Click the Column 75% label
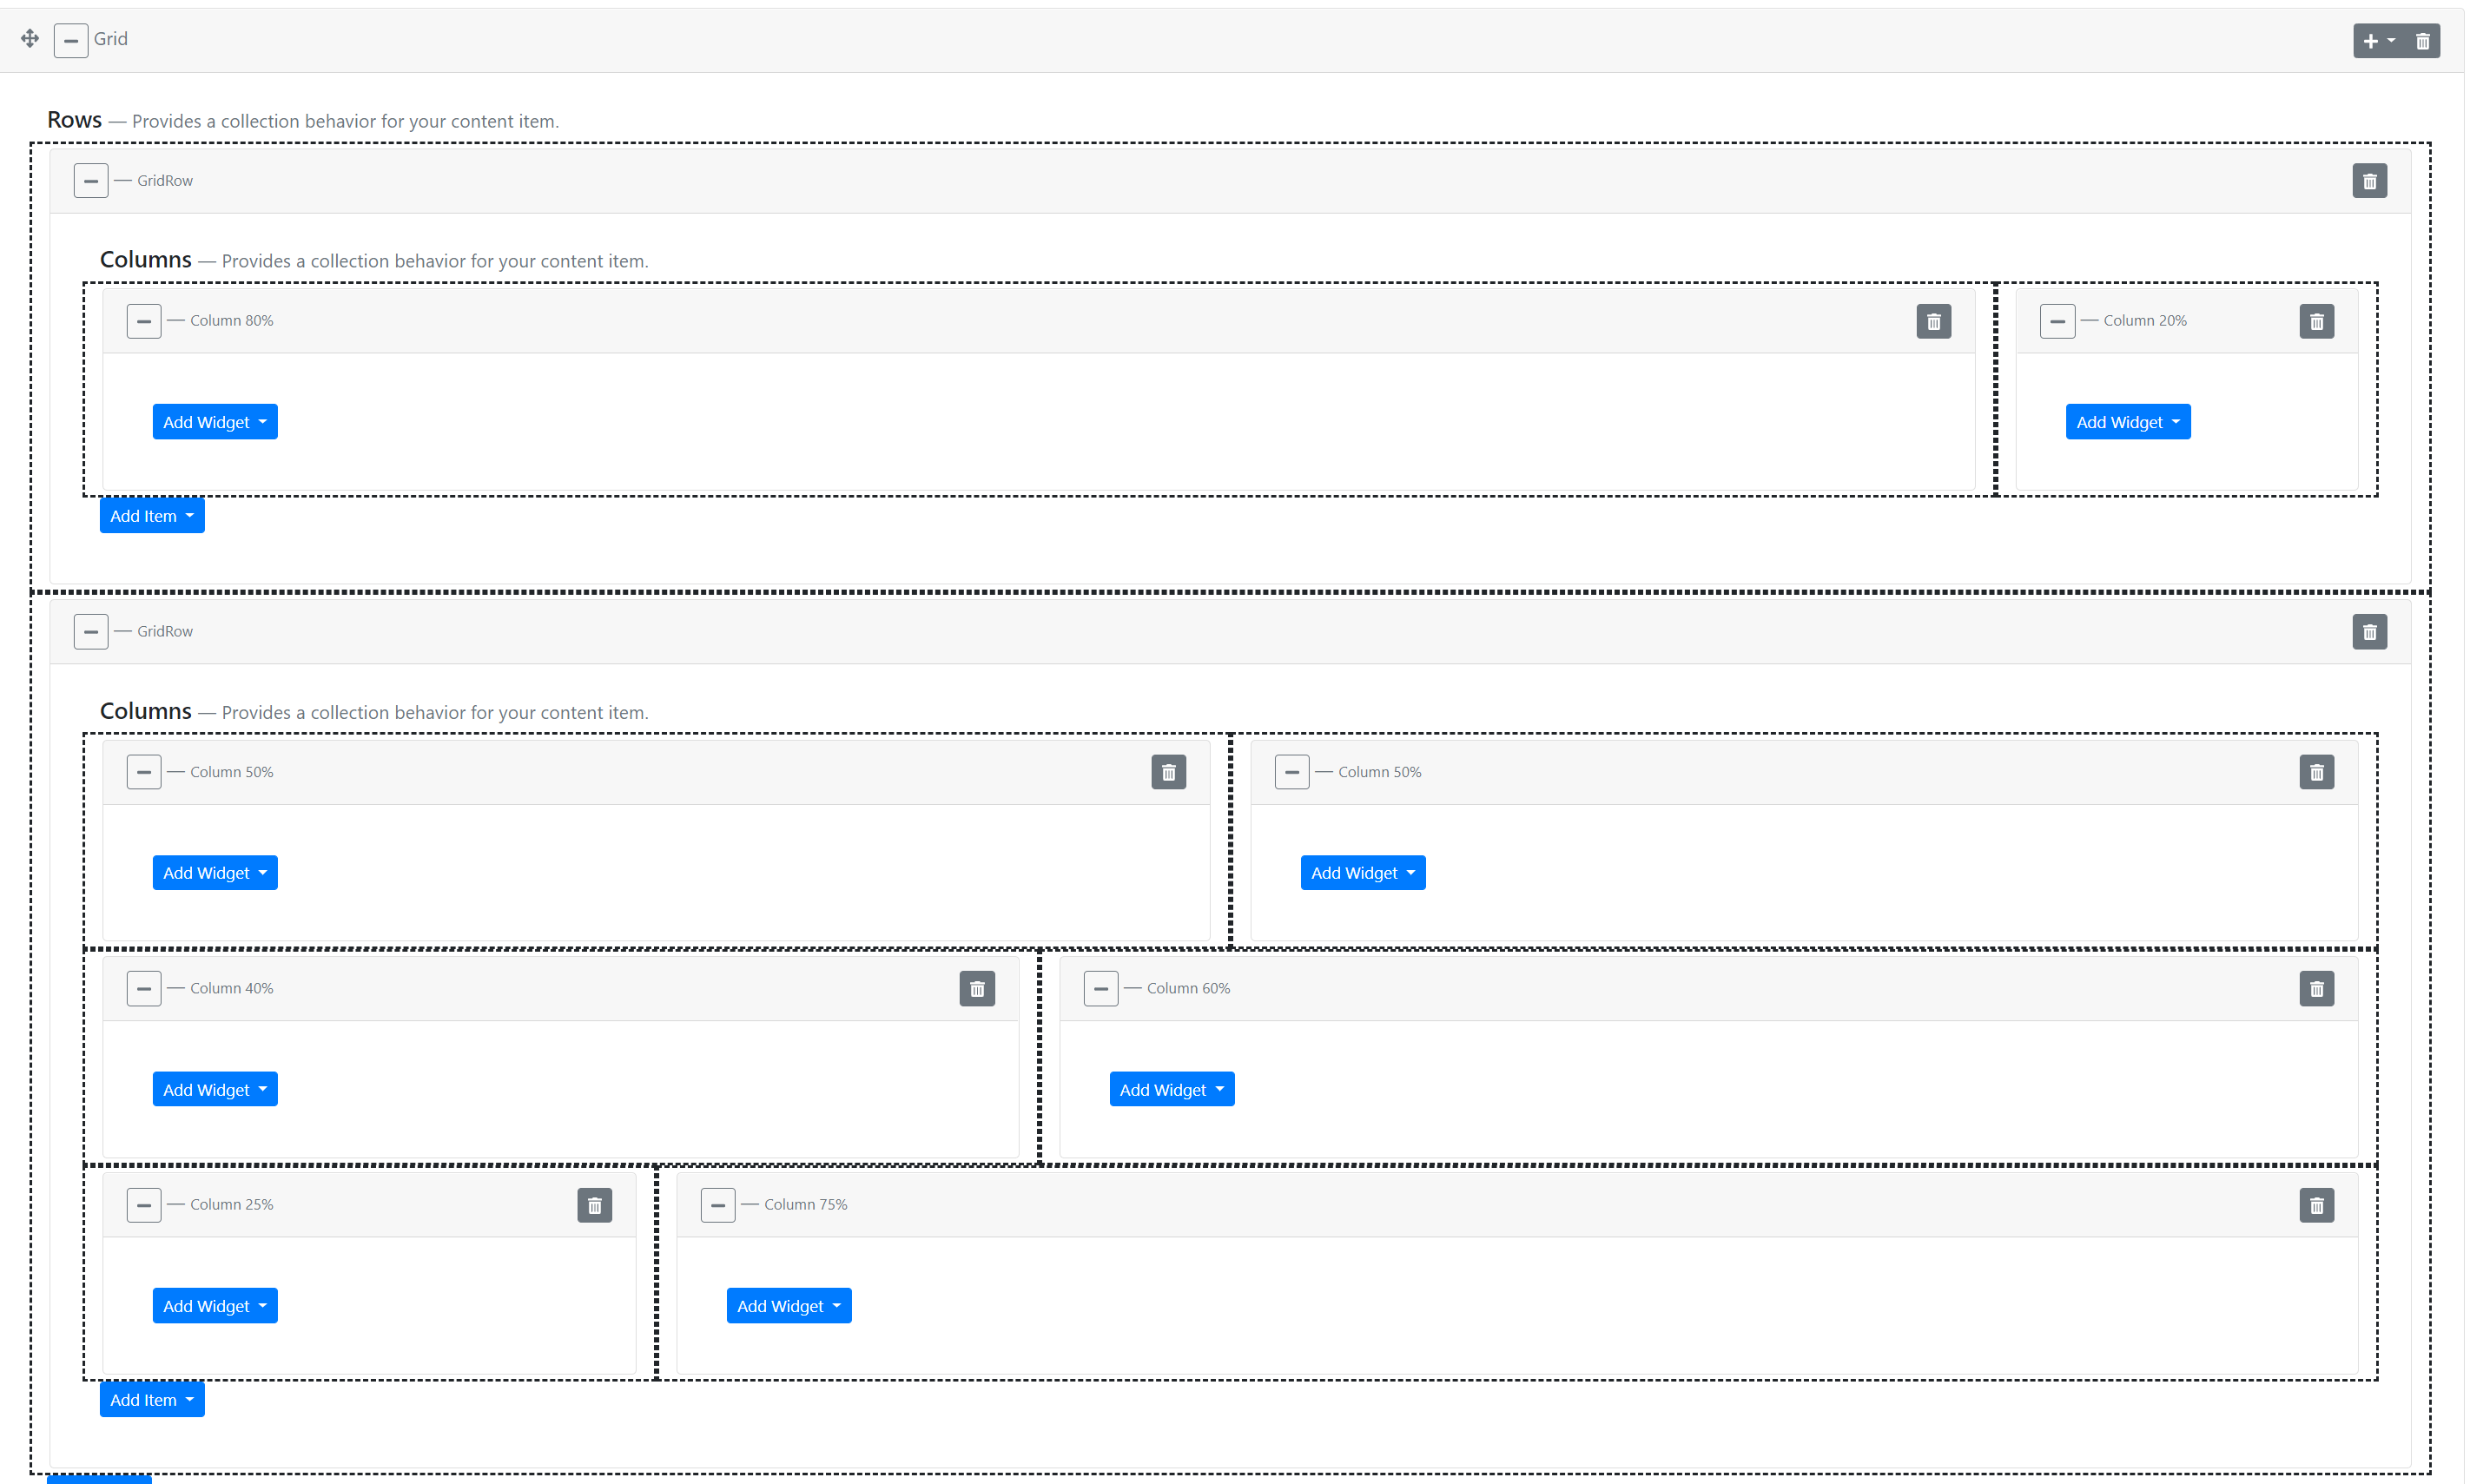This screenshot has width=2470, height=1484. click(x=806, y=1205)
